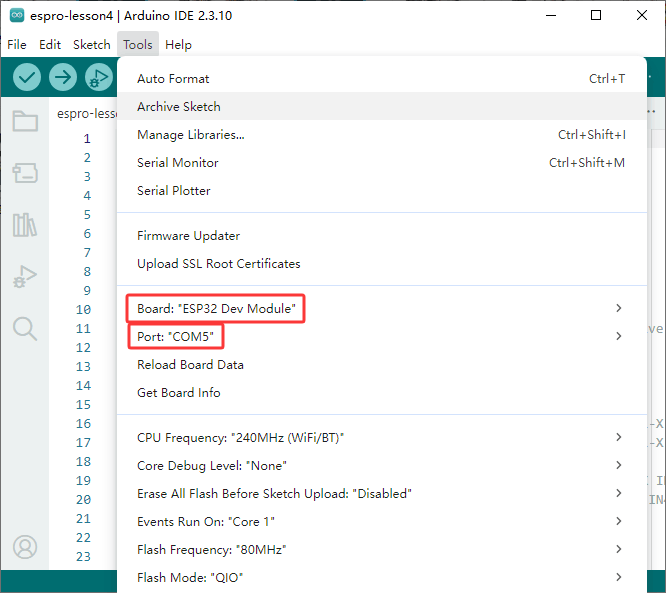The height and width of the screenshot is (593, 666).
Task: Select the espro-lesson4 editor tab
Action: (87, 113)
